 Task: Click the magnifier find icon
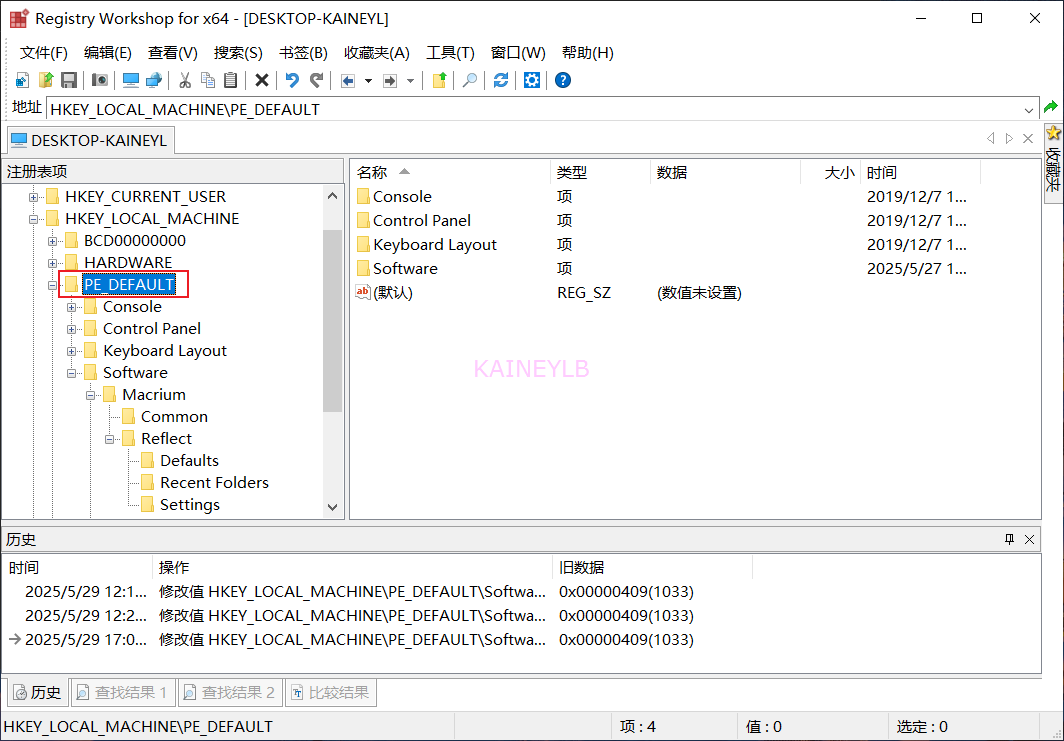[x=470, y=80]
